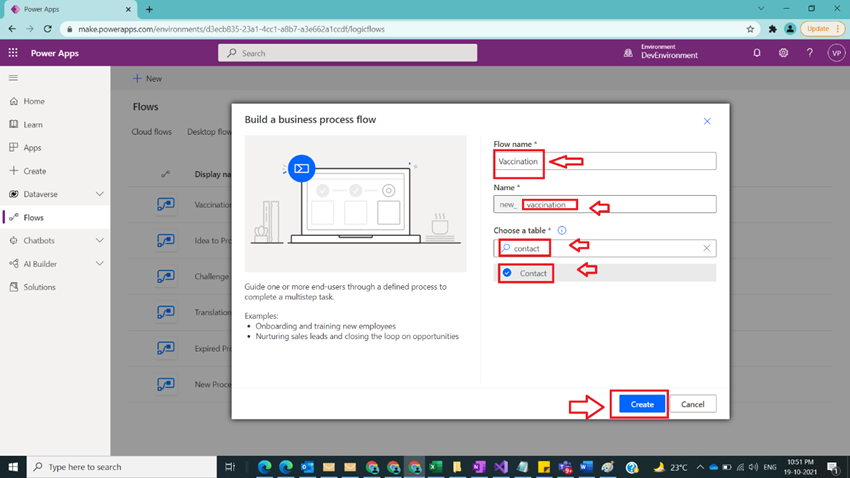850x478 pixels.
Task: Click the flow icon in New Proce row
Action: pyautogui.click(x=166, y=384)
